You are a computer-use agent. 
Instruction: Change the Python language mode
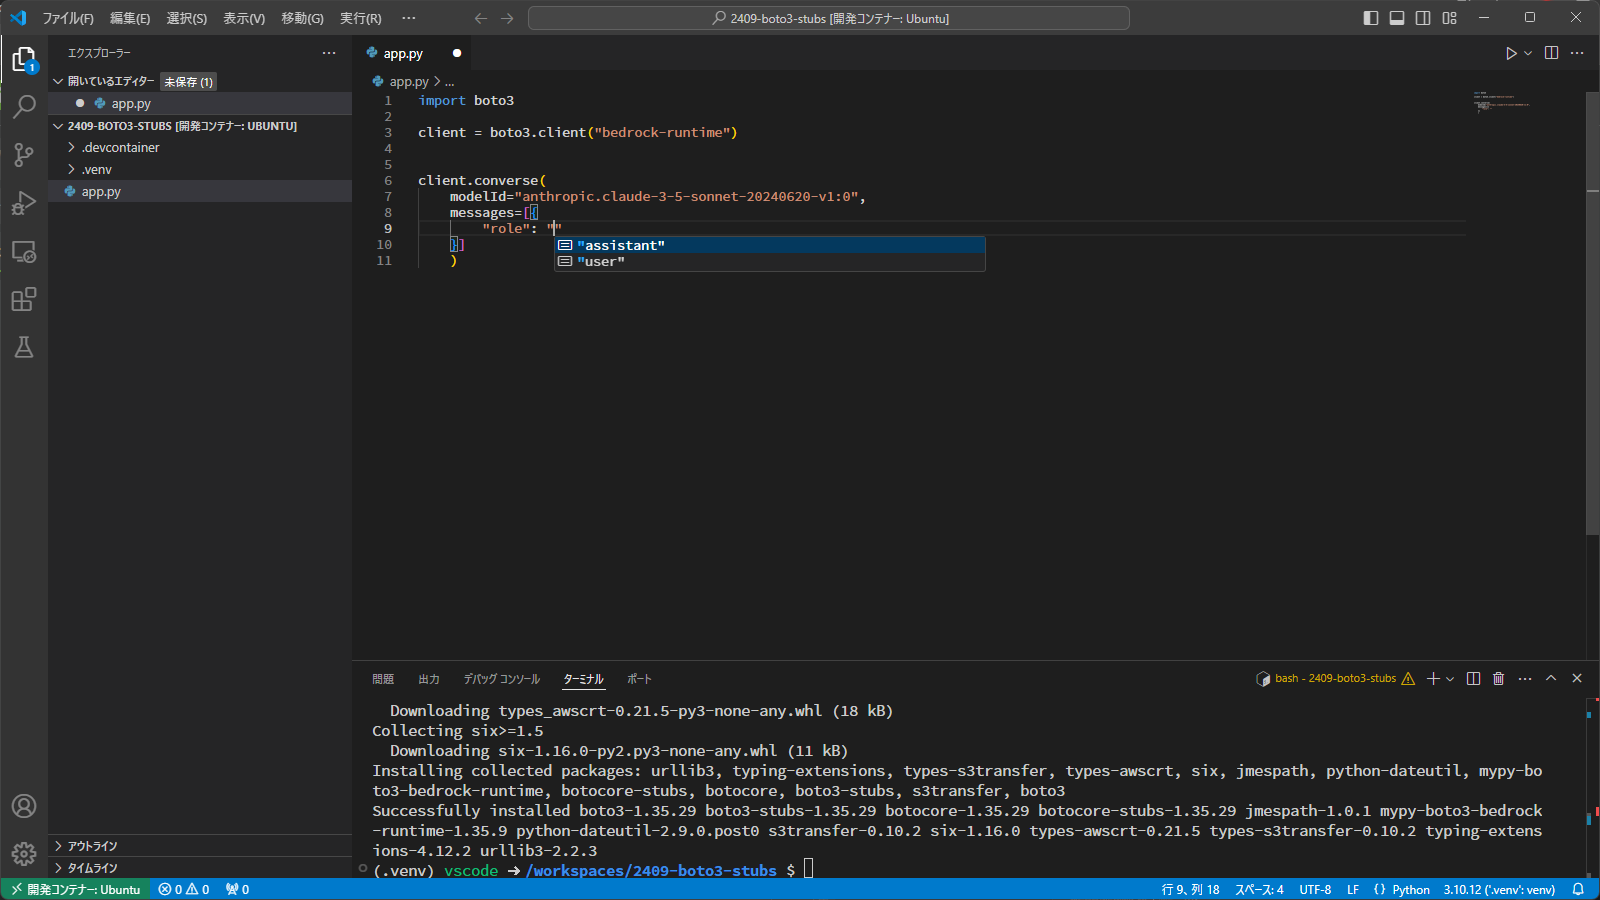tap(1411, 889)
